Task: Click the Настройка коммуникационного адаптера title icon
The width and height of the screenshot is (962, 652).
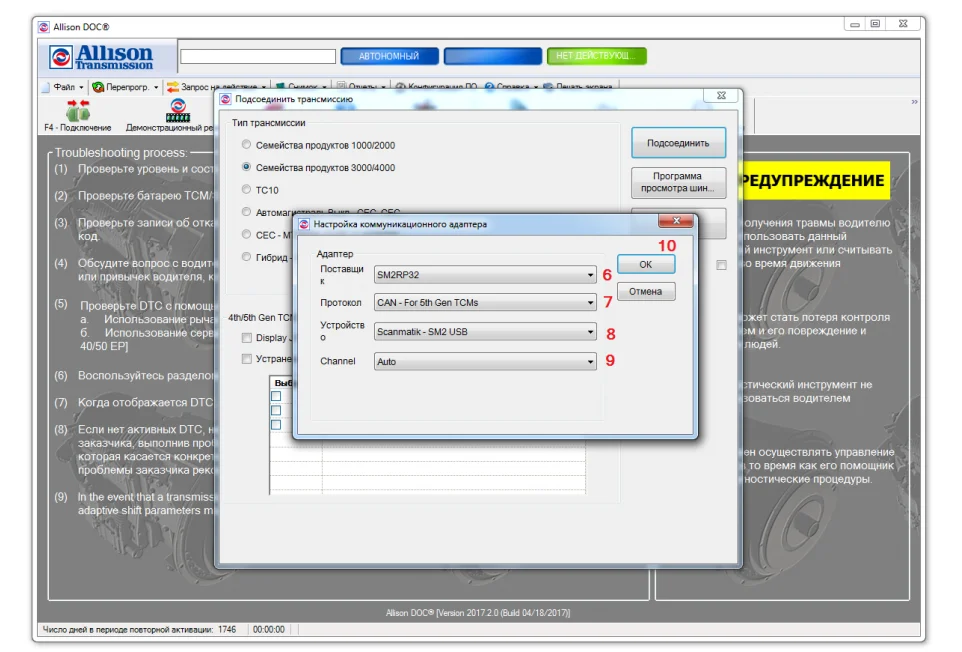Action: coord(304,224)
